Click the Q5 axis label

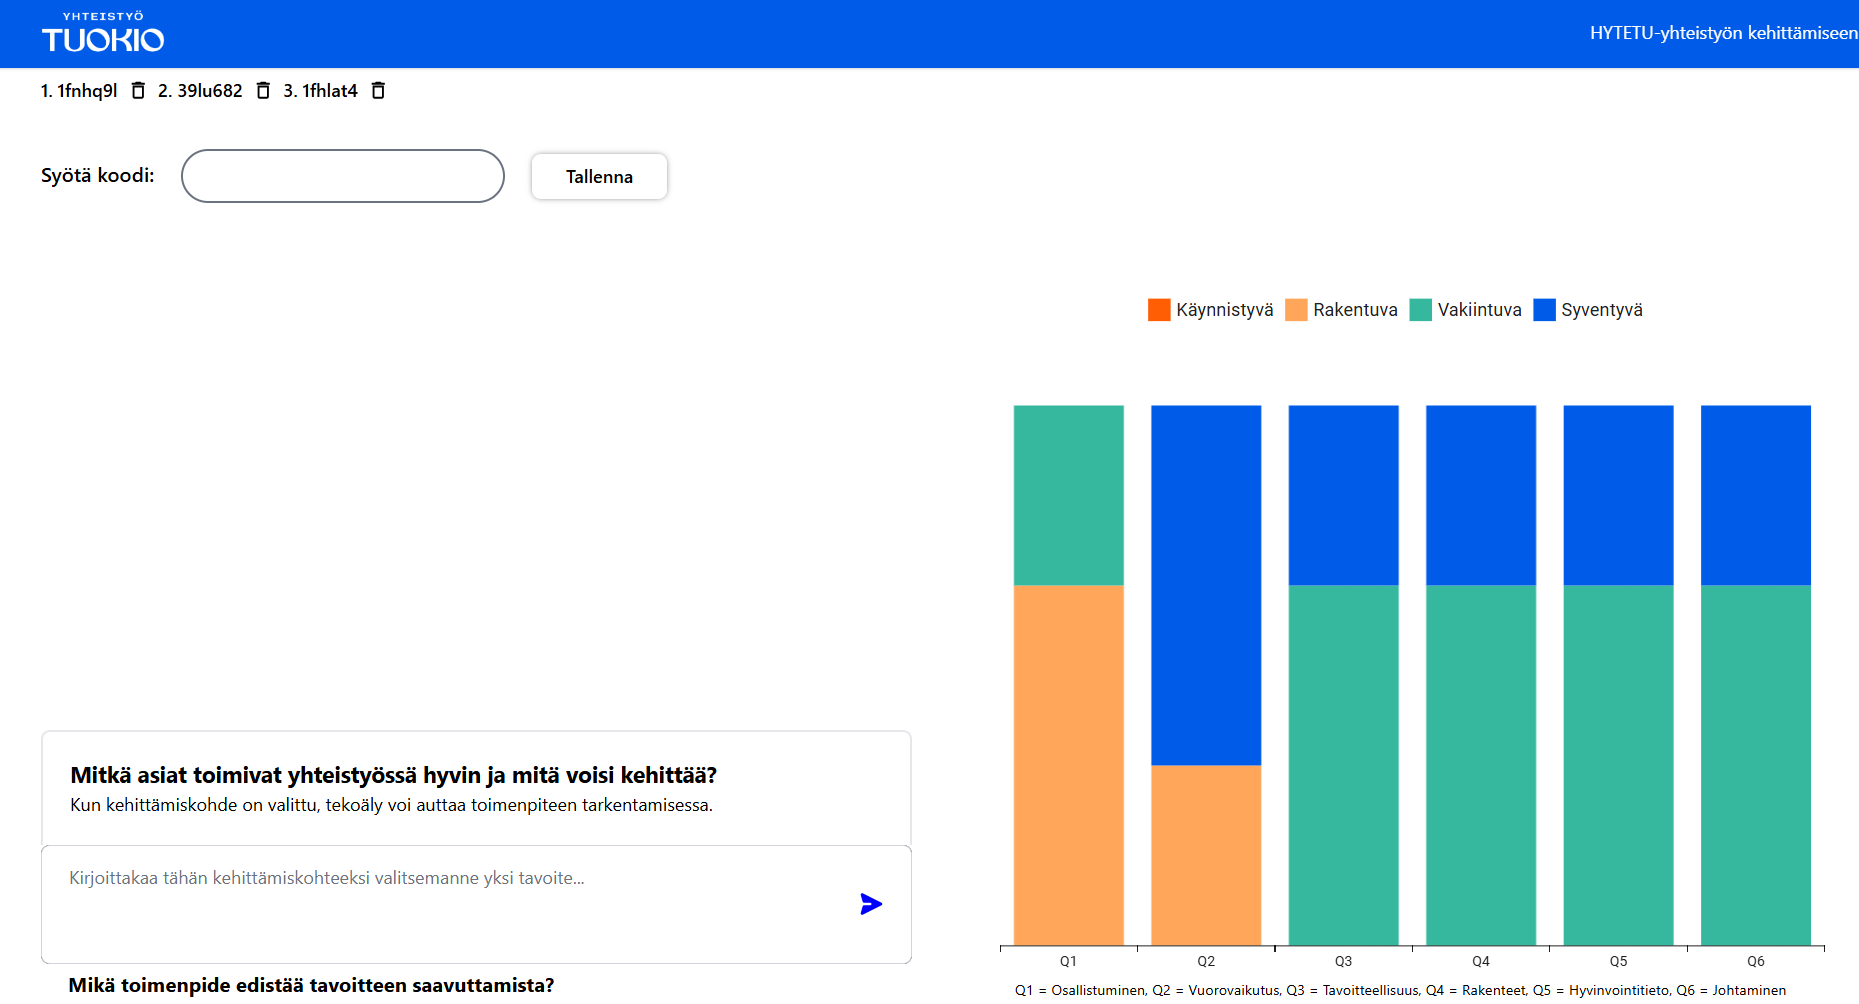point(1619,961)
